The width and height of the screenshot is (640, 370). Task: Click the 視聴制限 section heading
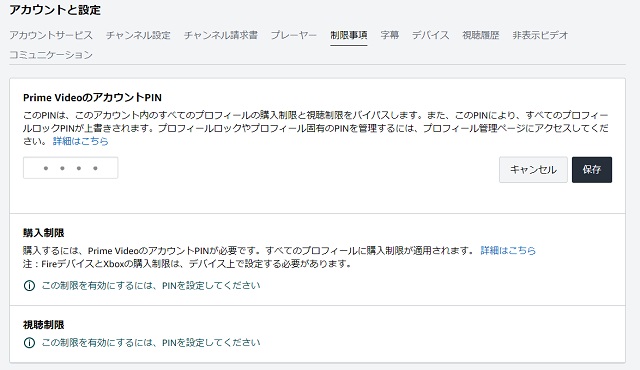[44, 325]
